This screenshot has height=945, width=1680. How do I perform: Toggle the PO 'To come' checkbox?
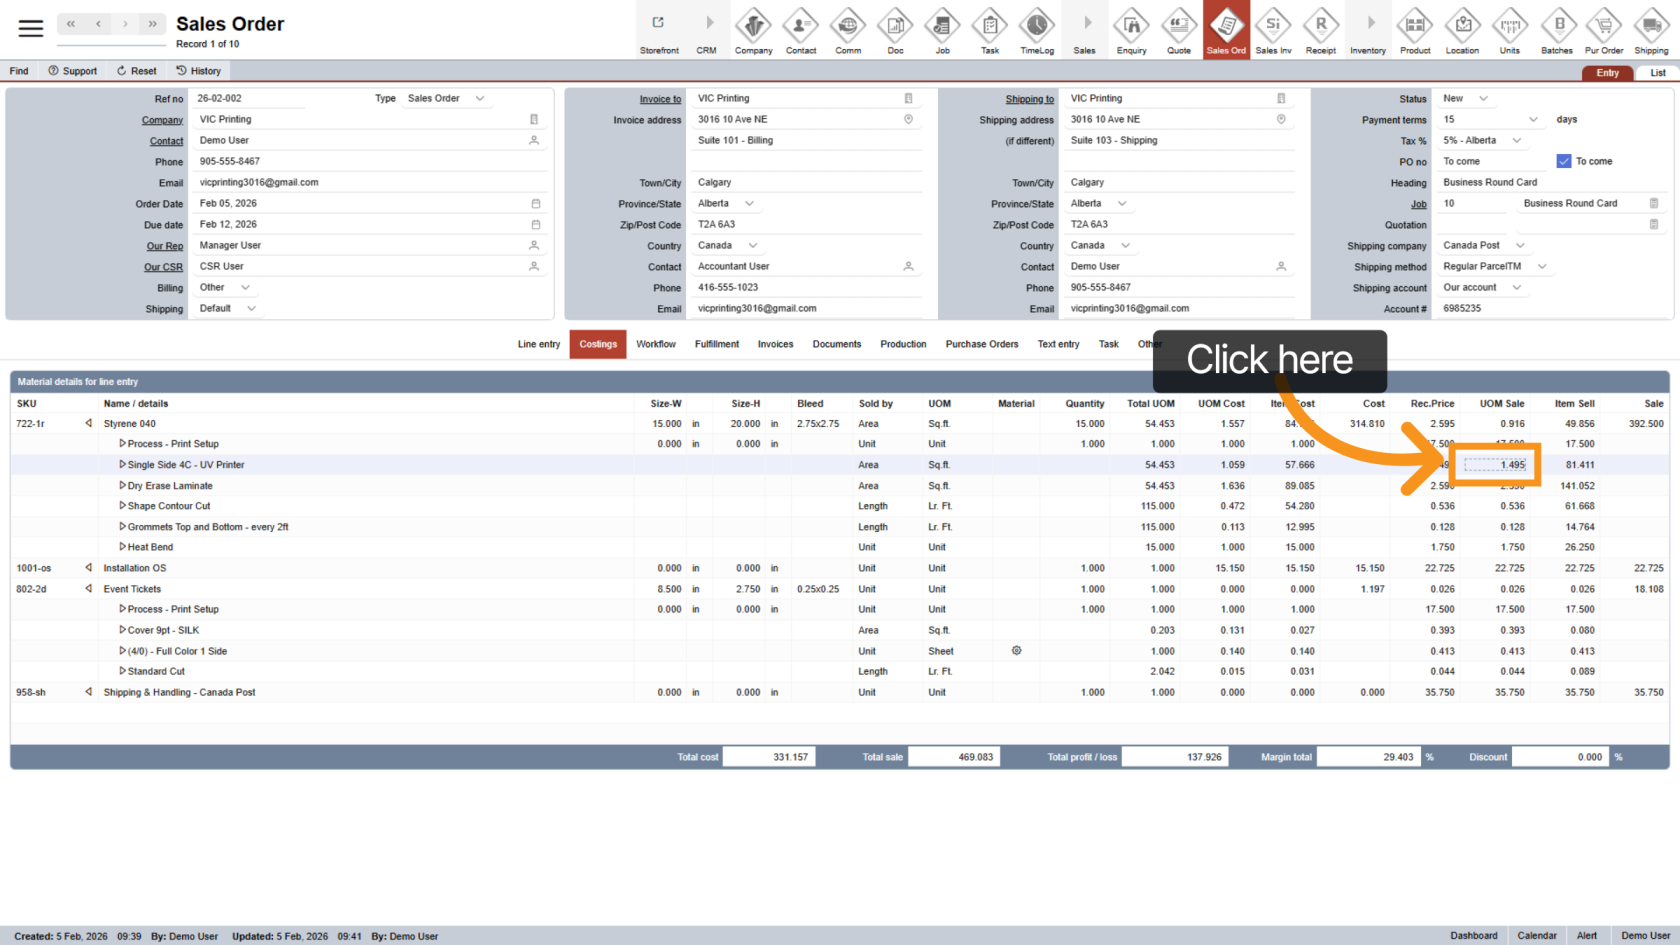click(1564, 161)
